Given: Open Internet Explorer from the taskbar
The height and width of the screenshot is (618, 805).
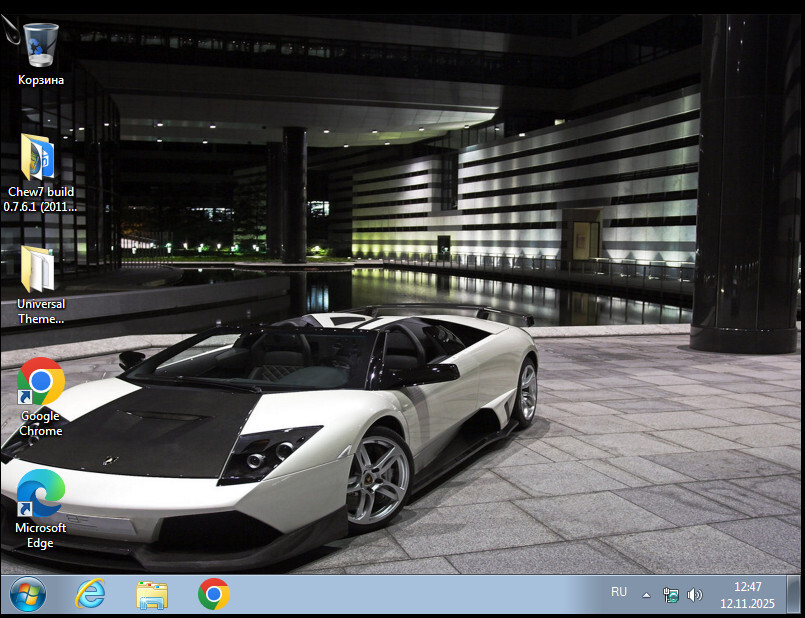Looking at the screenshot, I should pos(91,594).
